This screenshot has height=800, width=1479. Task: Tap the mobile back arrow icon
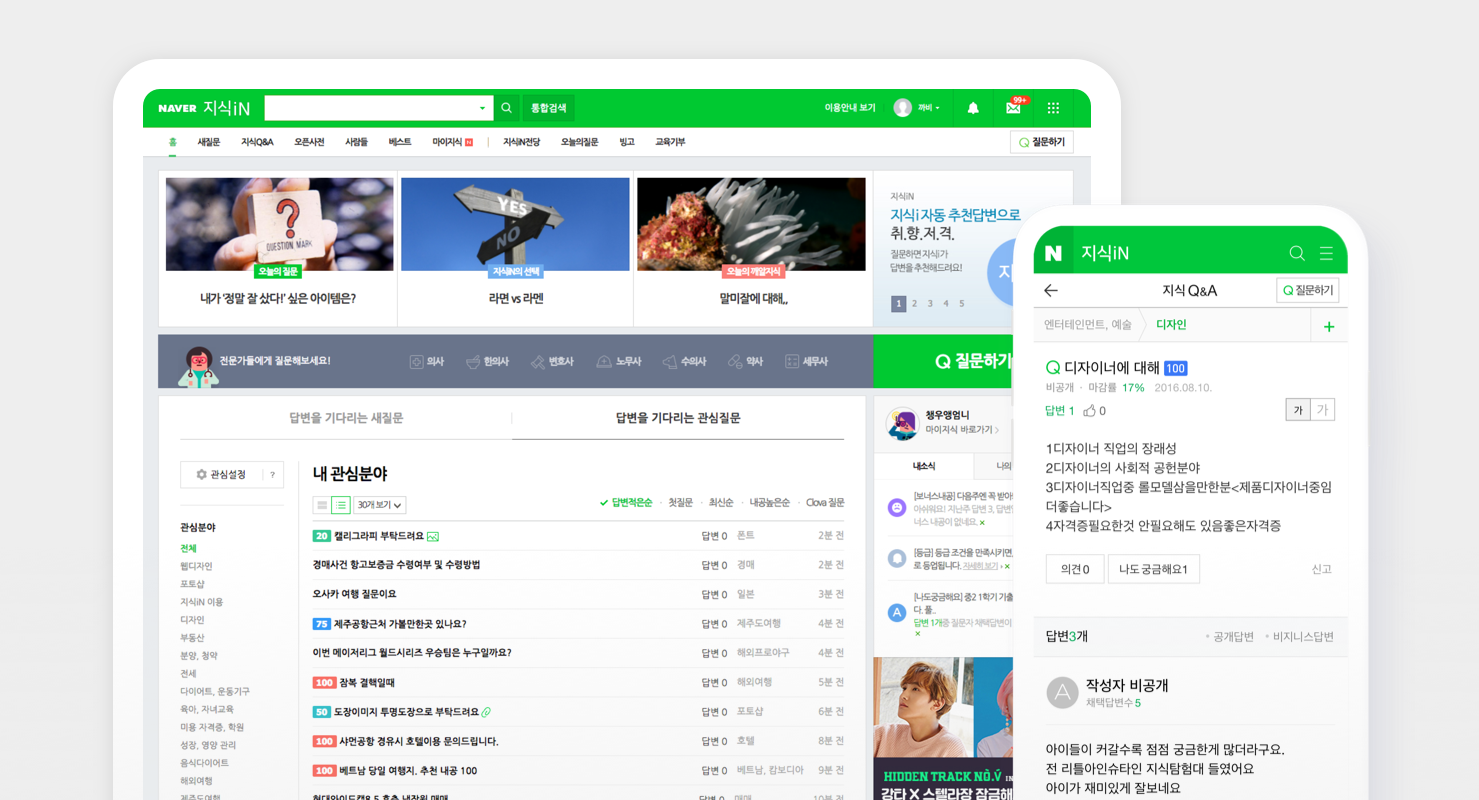pyautogui.click(x=1050, y=291)
